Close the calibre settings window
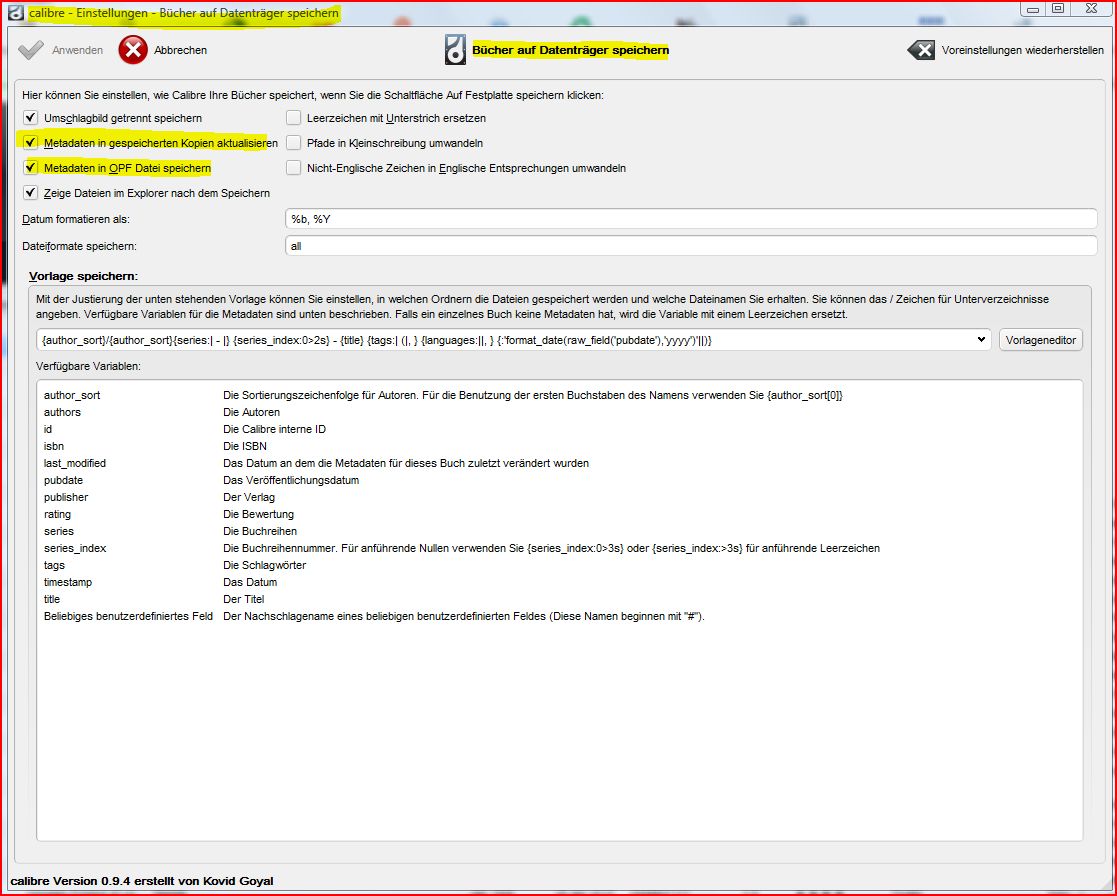The width and height of the screenshot is (1117, 896). [1091, 9]
